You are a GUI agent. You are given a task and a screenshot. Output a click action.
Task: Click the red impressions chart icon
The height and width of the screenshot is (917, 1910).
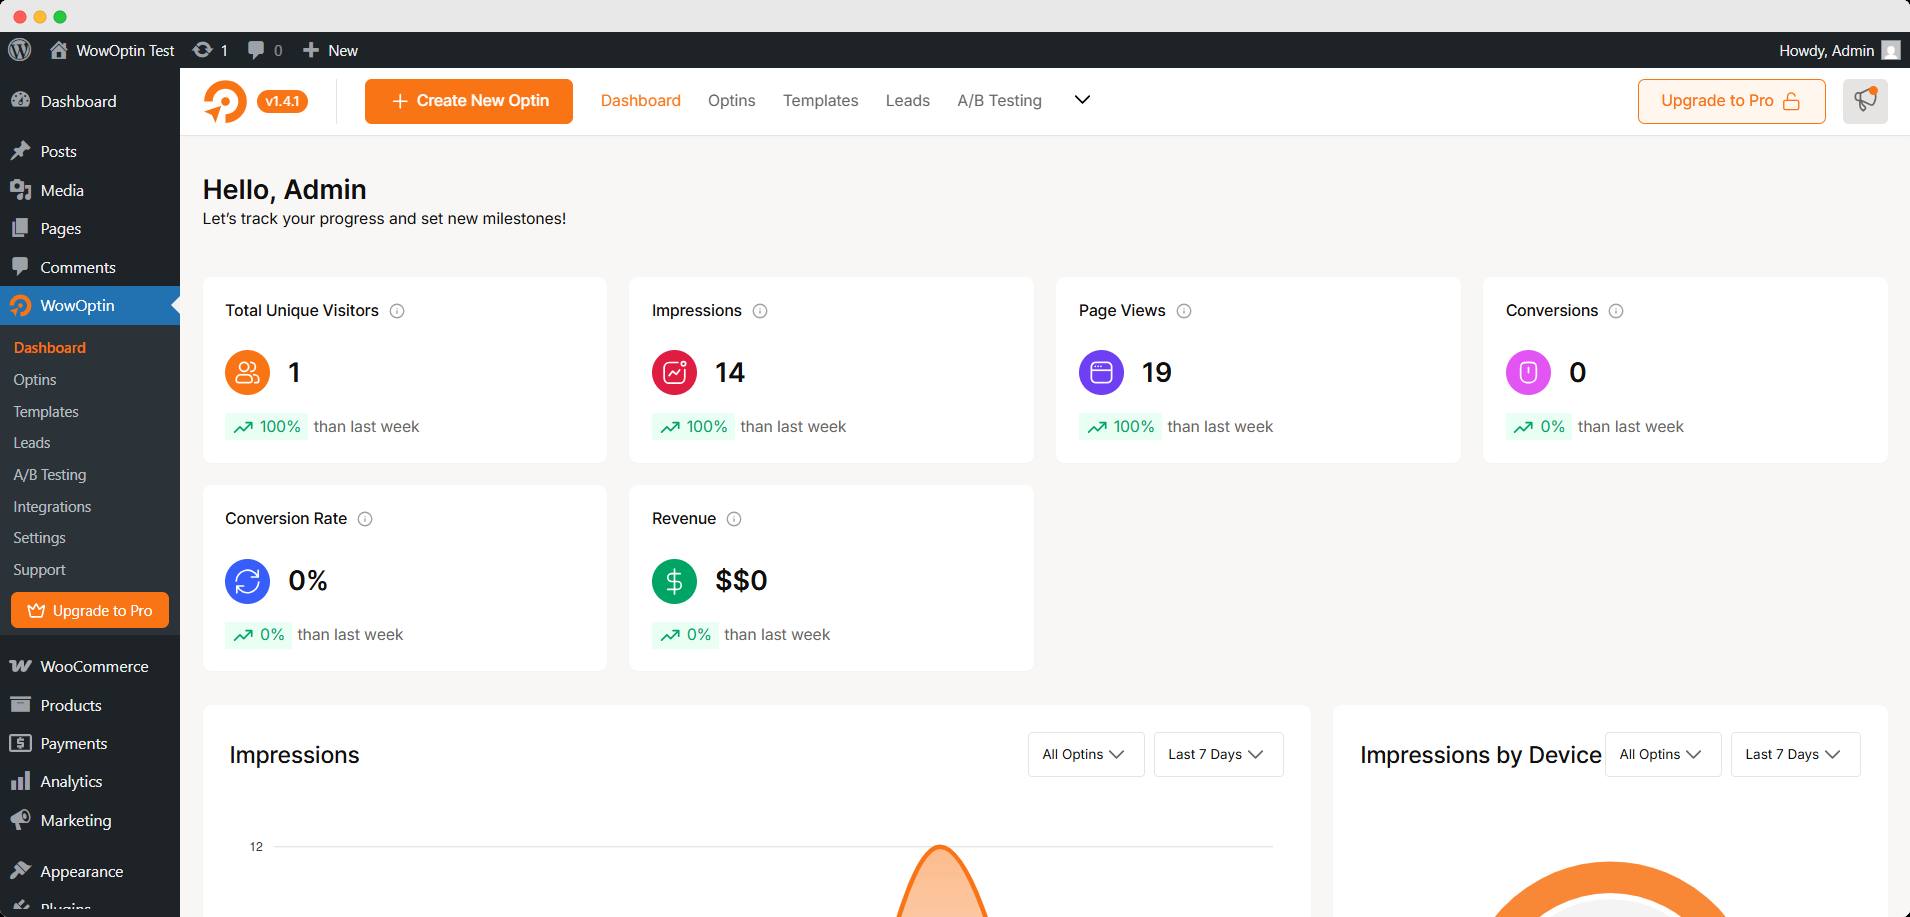pos(674,373)
